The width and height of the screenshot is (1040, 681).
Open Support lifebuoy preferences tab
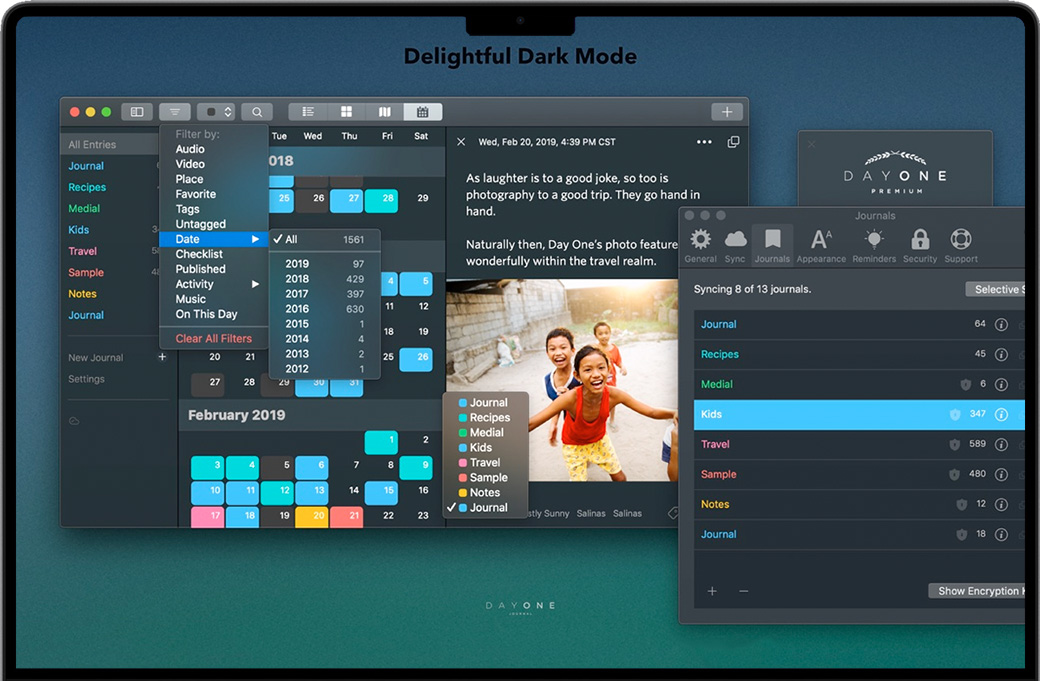click(x=961, y=246)
